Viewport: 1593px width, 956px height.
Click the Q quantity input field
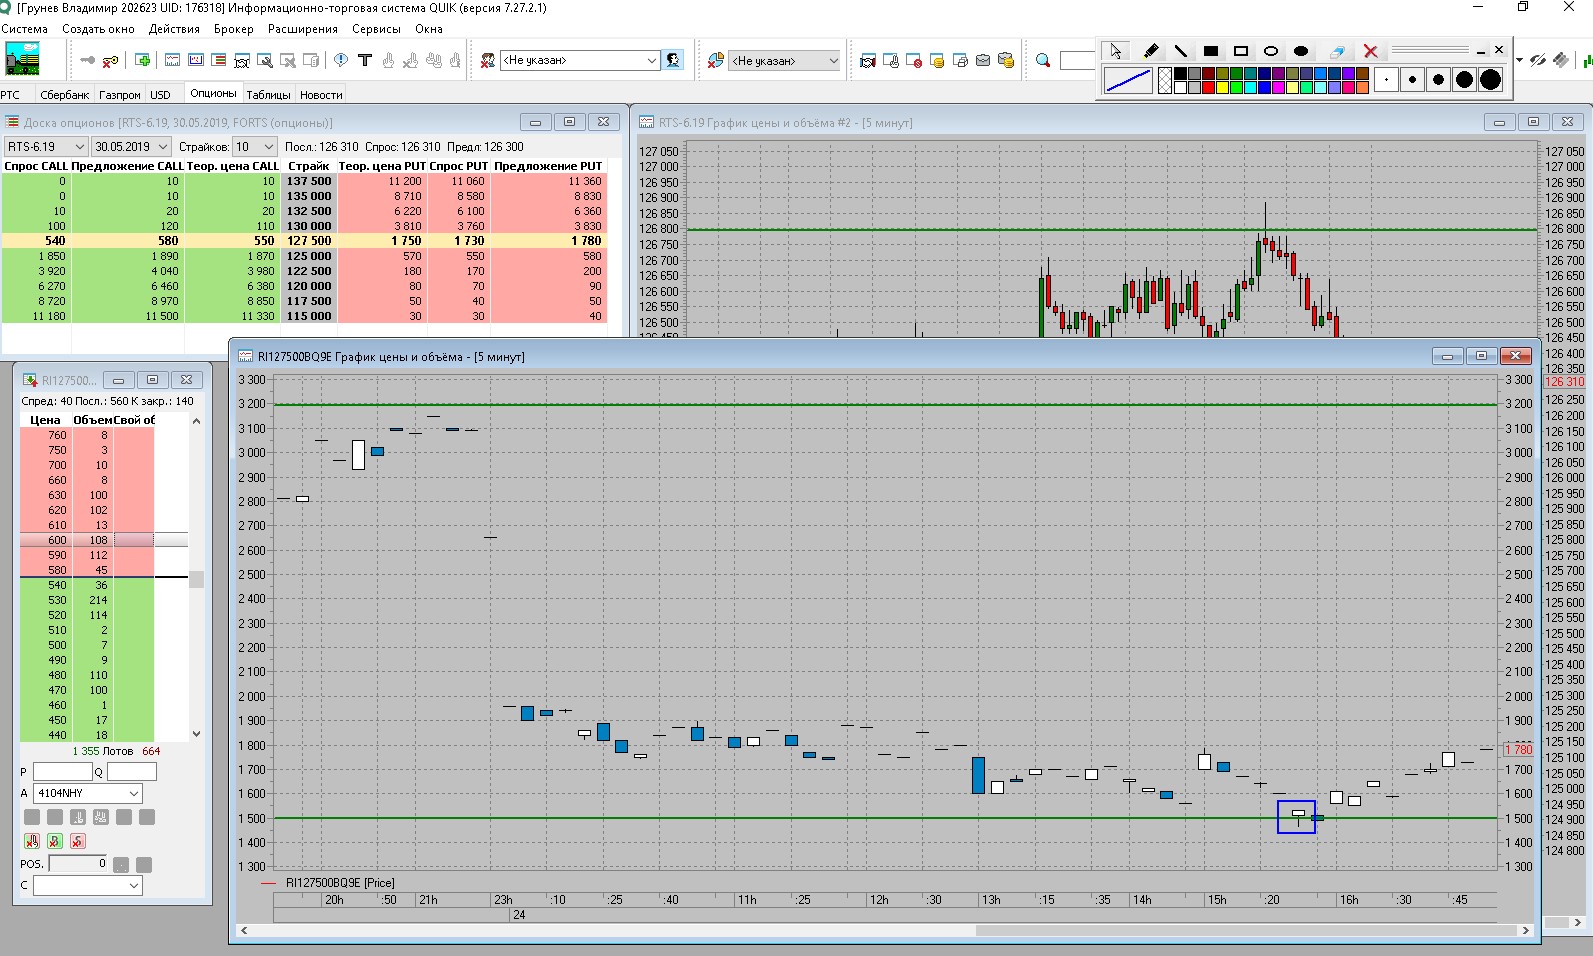coord(131,772)
